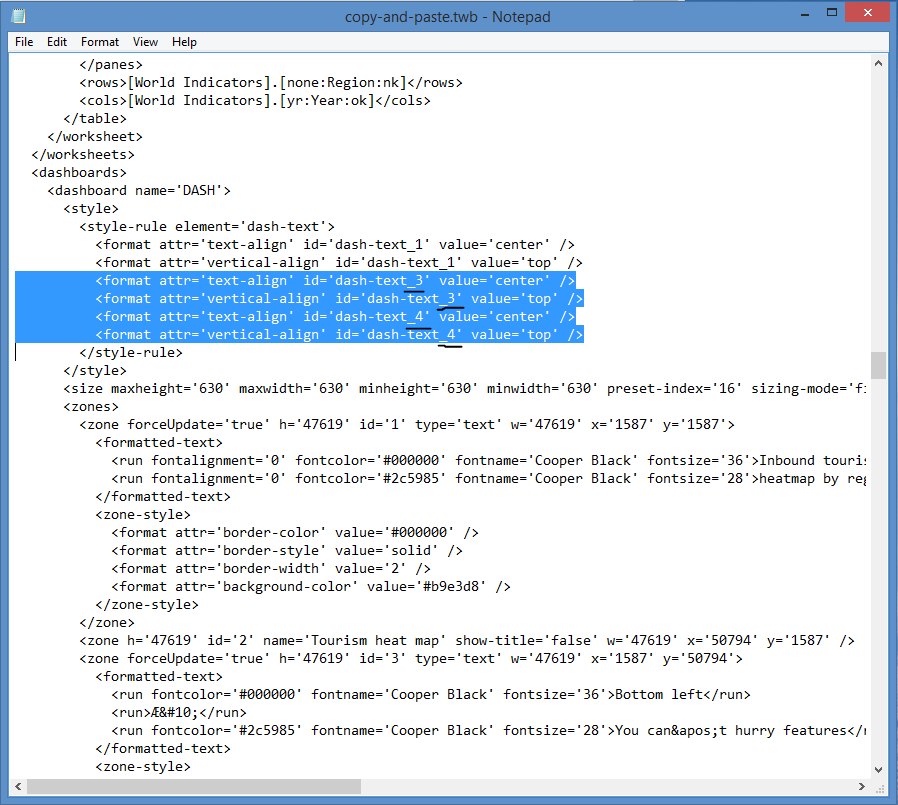
Task: Click the vertical scrollbar up arrow
Action: coord(877,62)
